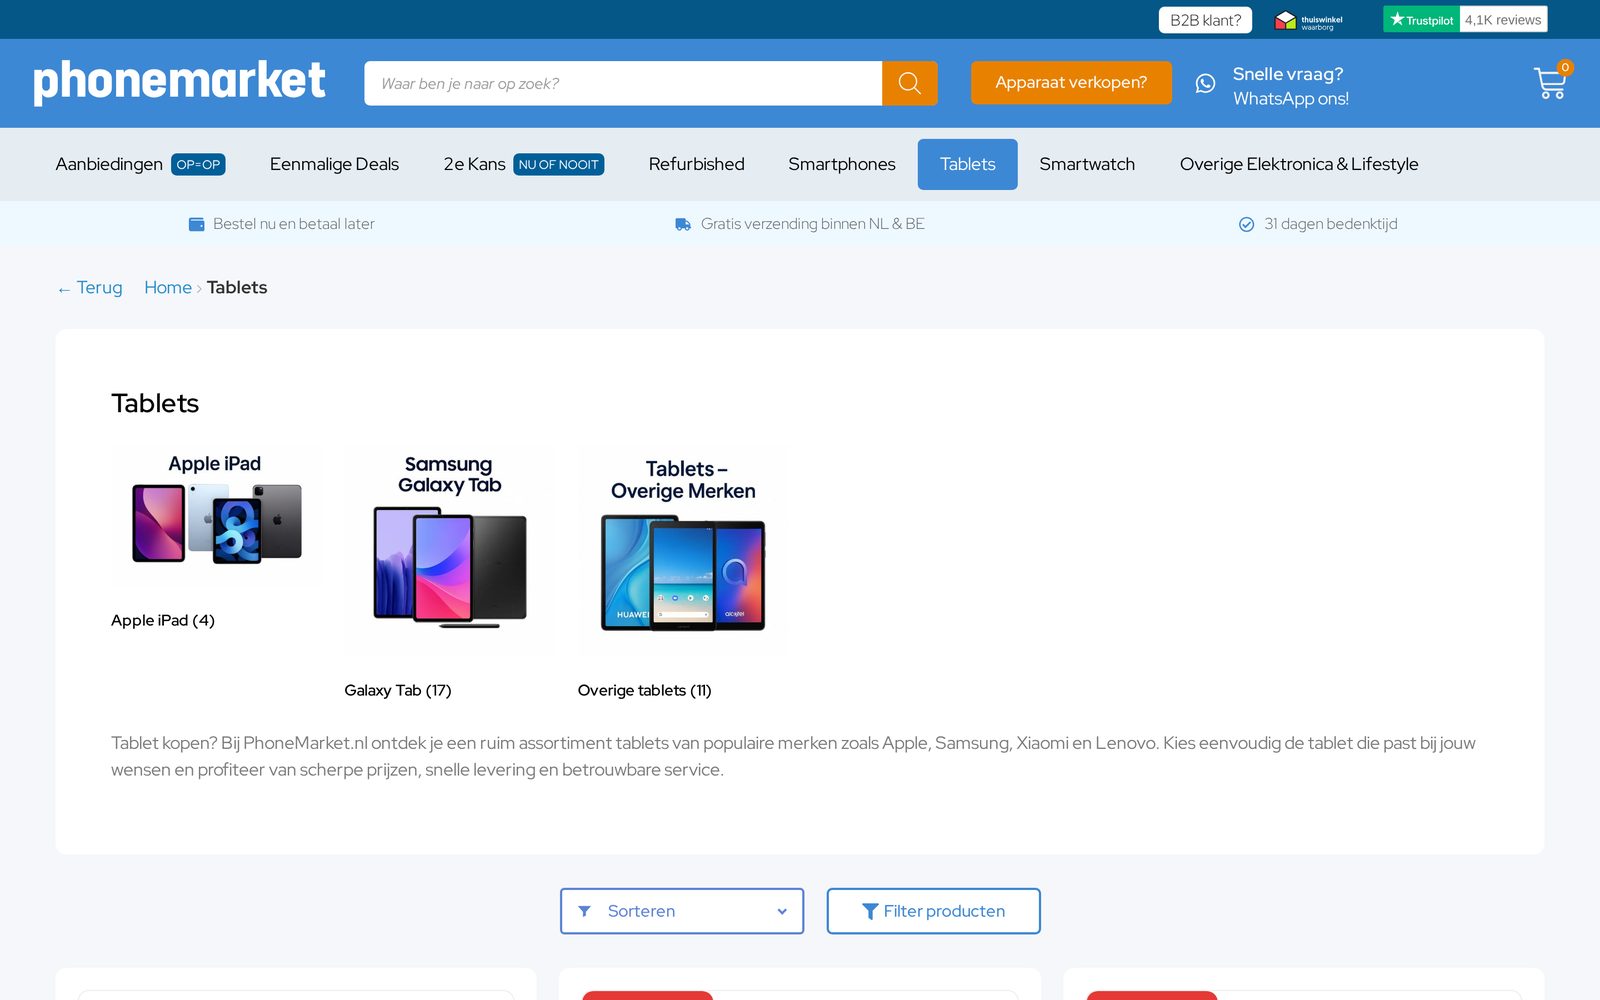Open the Trustpilot 4,1K reviews badge
The image size is (1600, 1000).
(x=1465, y=19)
